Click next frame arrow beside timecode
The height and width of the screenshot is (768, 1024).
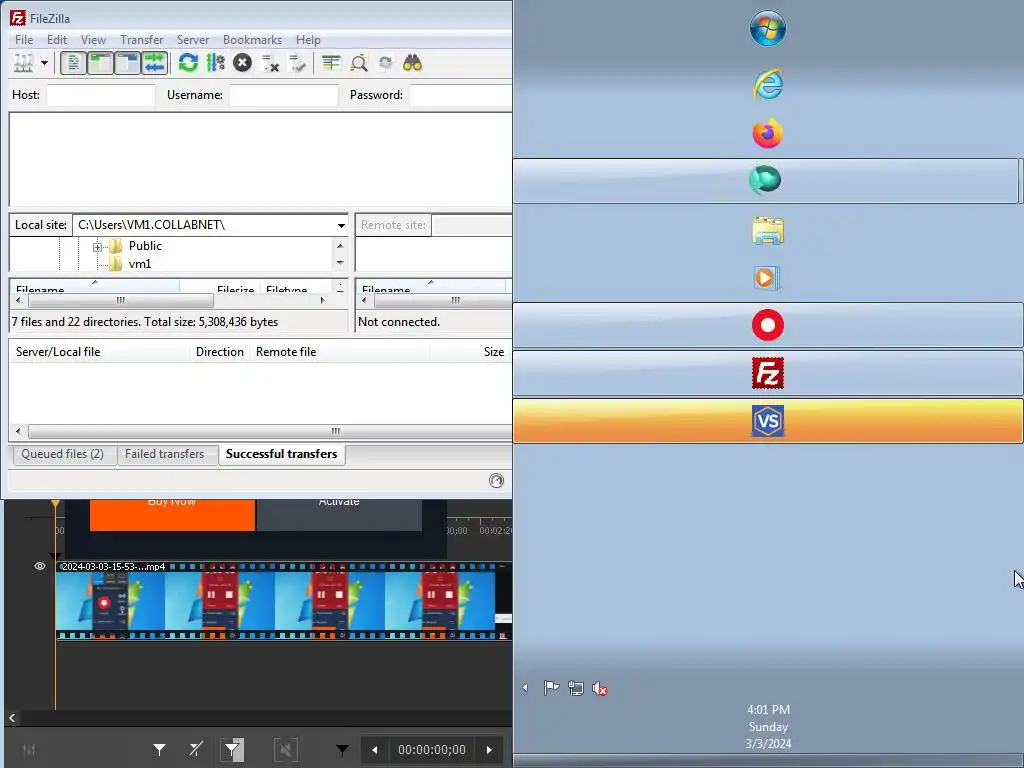pos(489,750)
